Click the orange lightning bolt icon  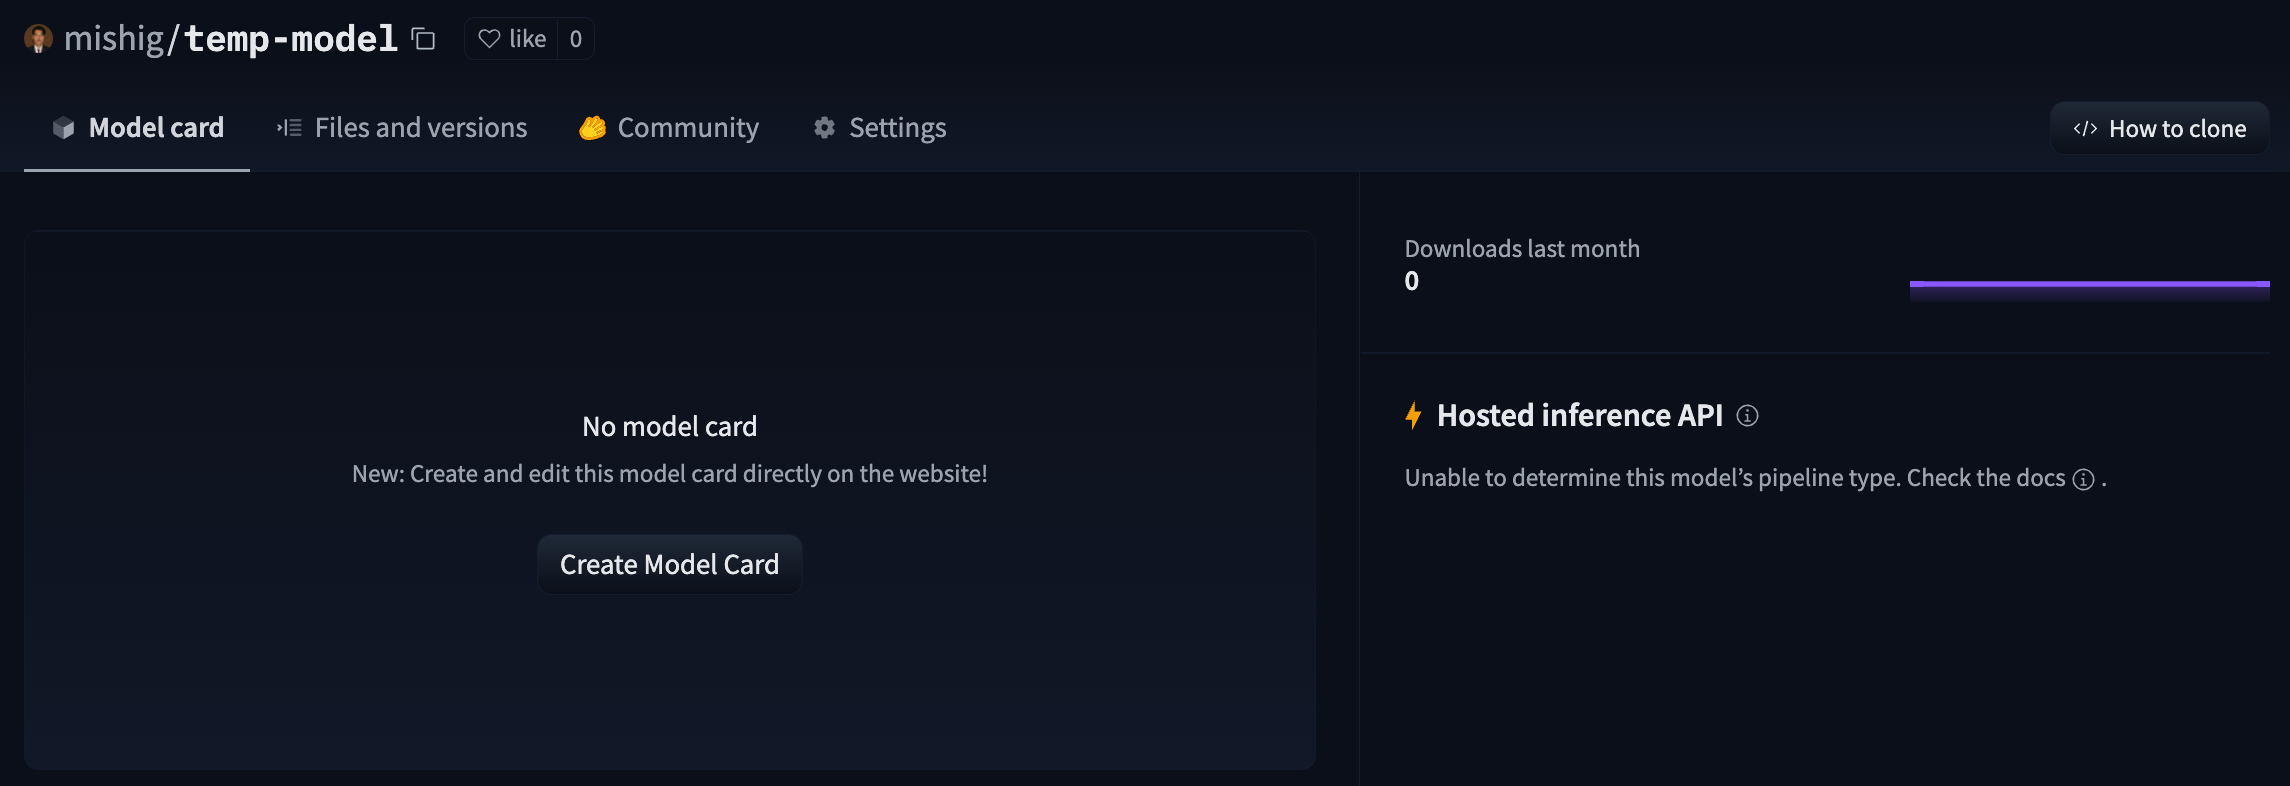(1413, 415)
